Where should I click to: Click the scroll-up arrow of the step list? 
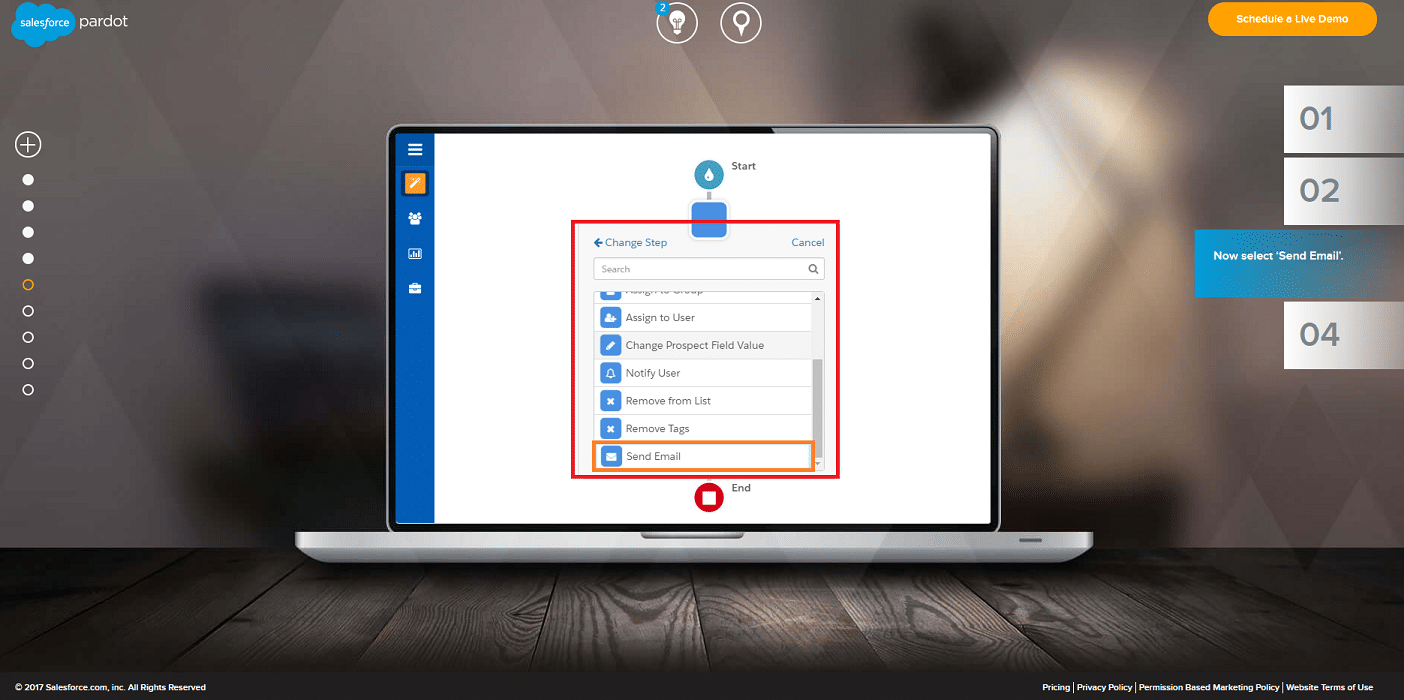[x=819, y=298]
